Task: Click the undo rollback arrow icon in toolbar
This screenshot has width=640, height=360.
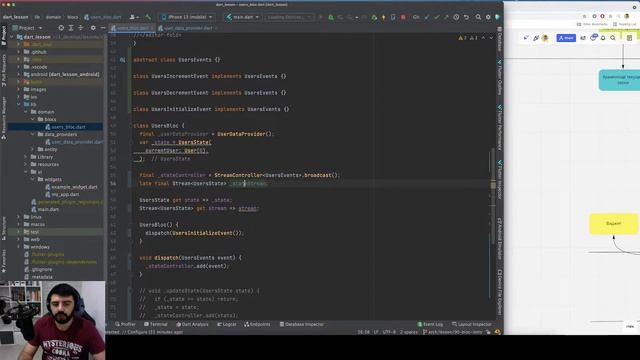Action: [466, 17]
